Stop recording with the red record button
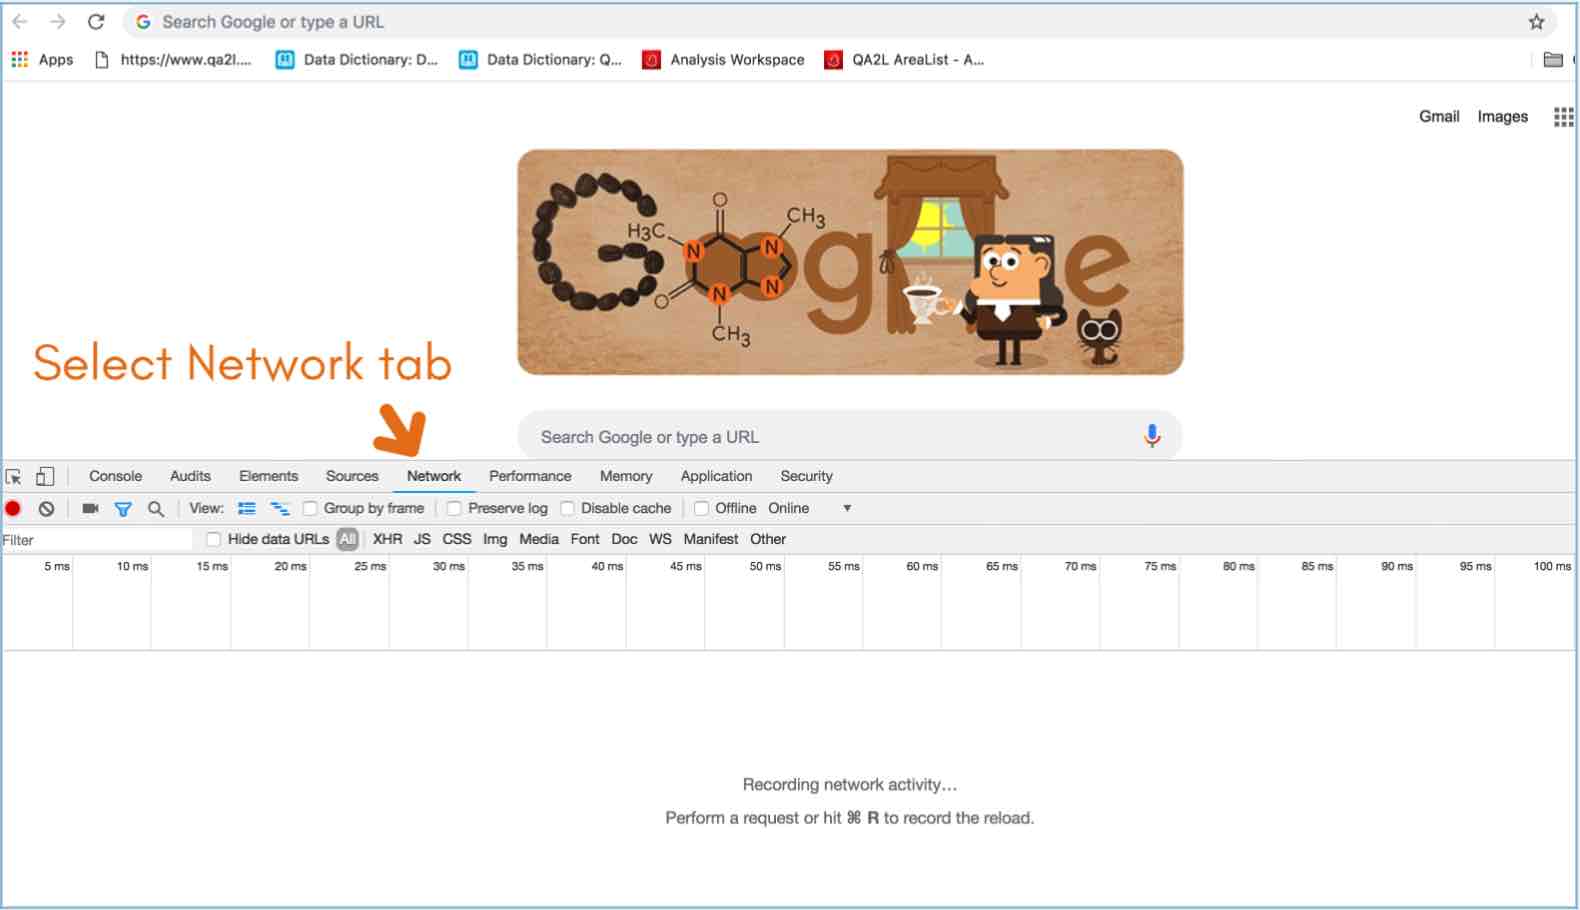The image size is (1580, 910). point(13,509)
